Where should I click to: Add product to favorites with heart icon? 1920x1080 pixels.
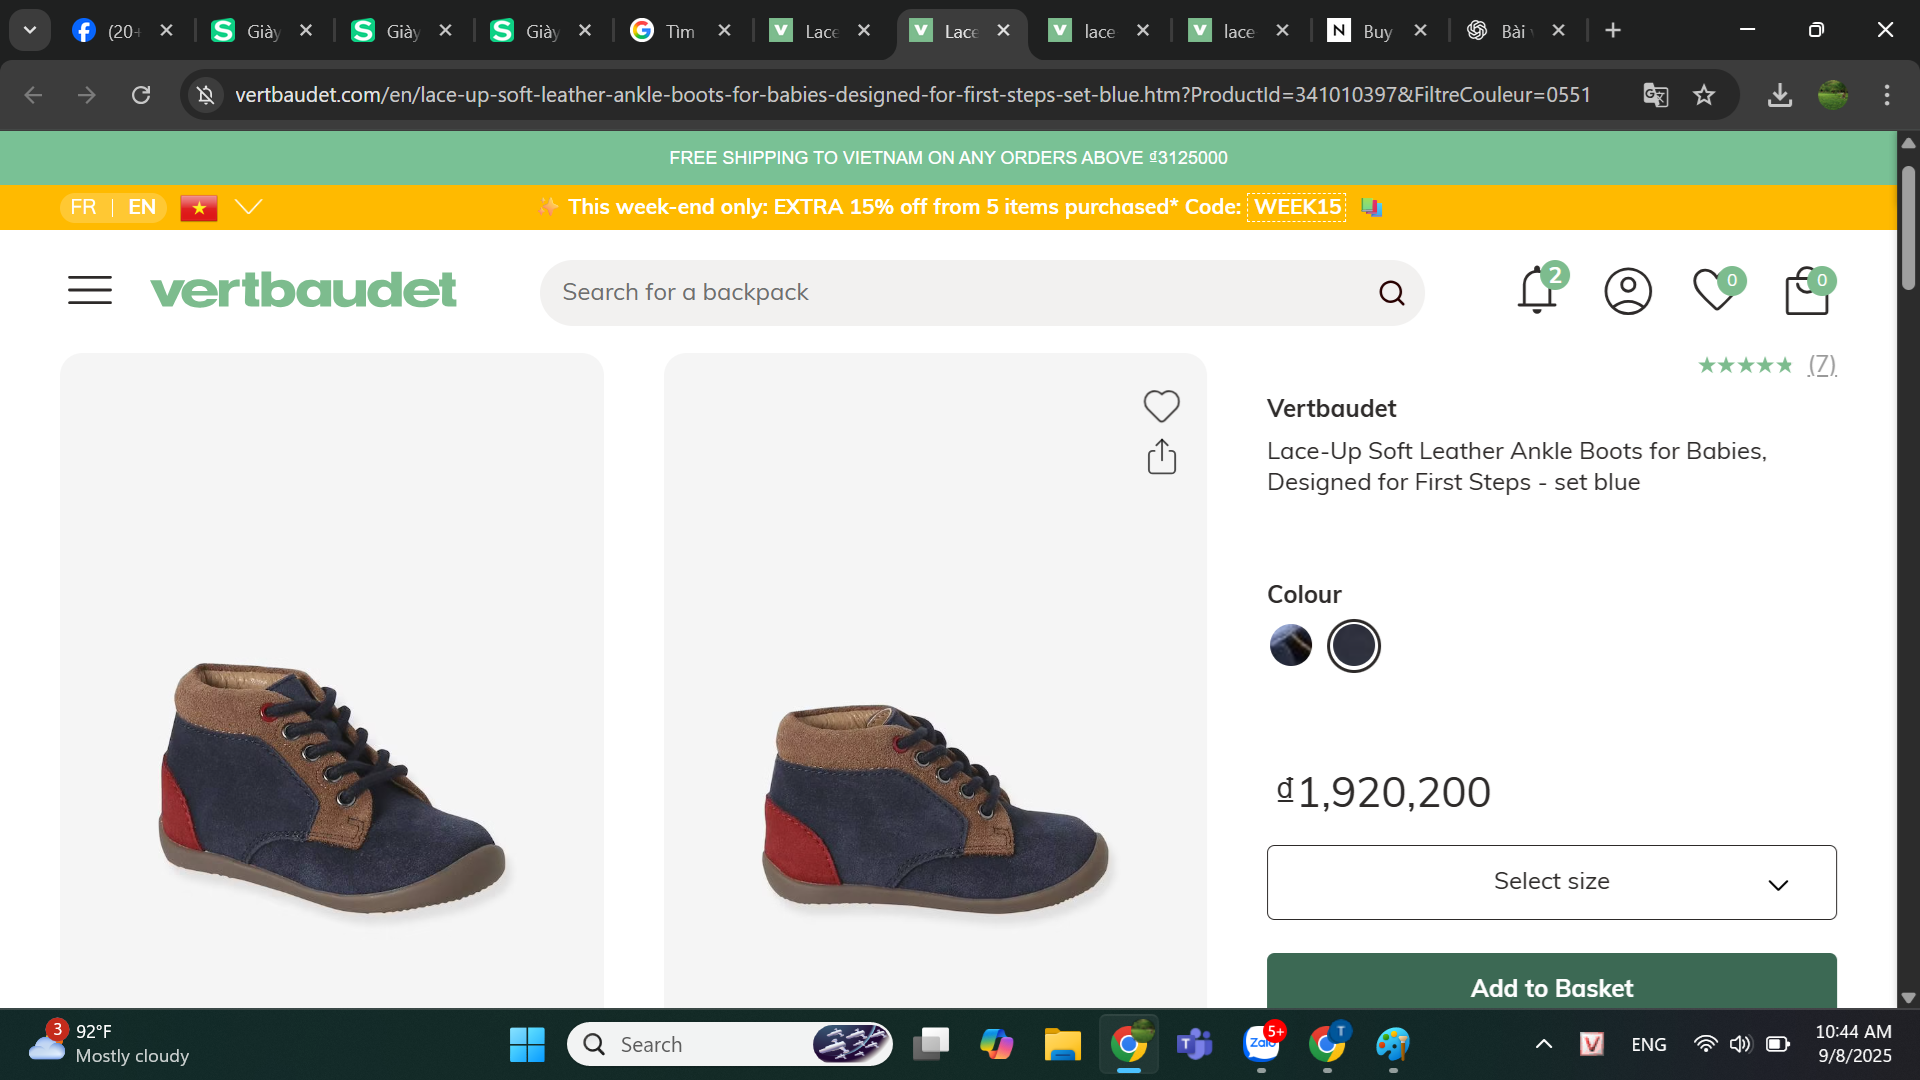point(1161,406)
